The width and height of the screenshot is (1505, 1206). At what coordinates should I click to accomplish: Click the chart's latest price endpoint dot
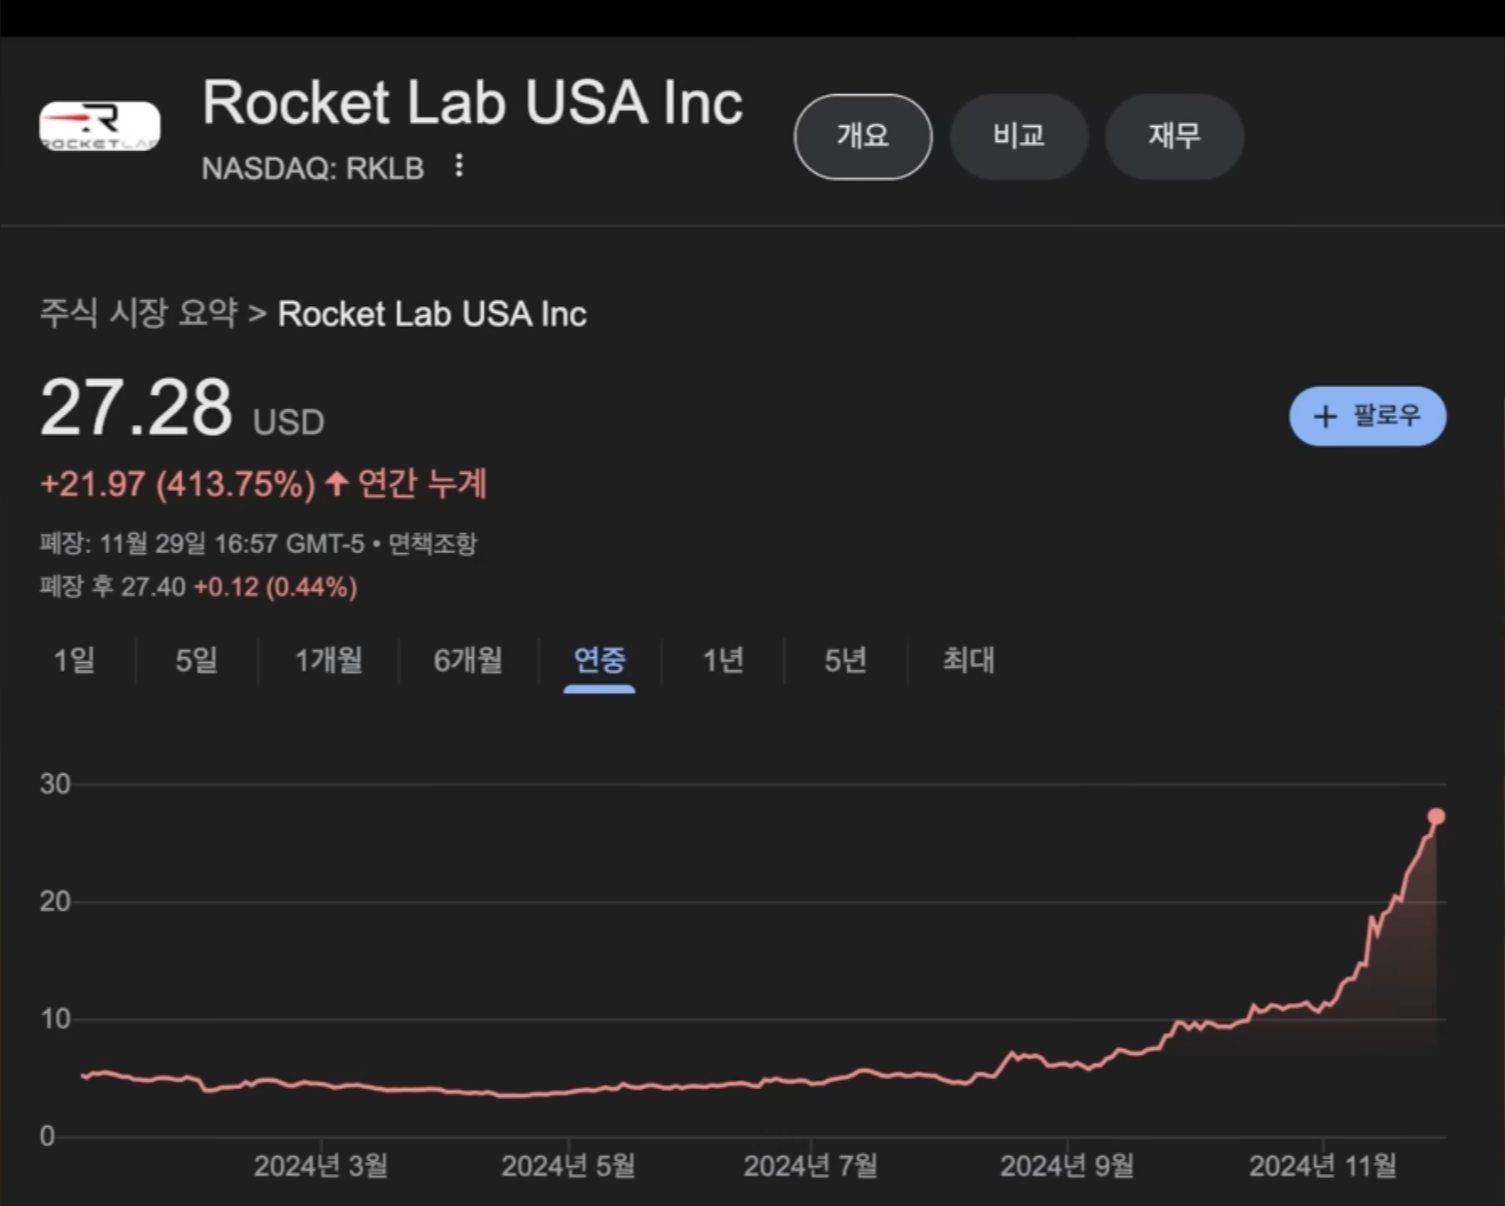tap(1437, 817)
